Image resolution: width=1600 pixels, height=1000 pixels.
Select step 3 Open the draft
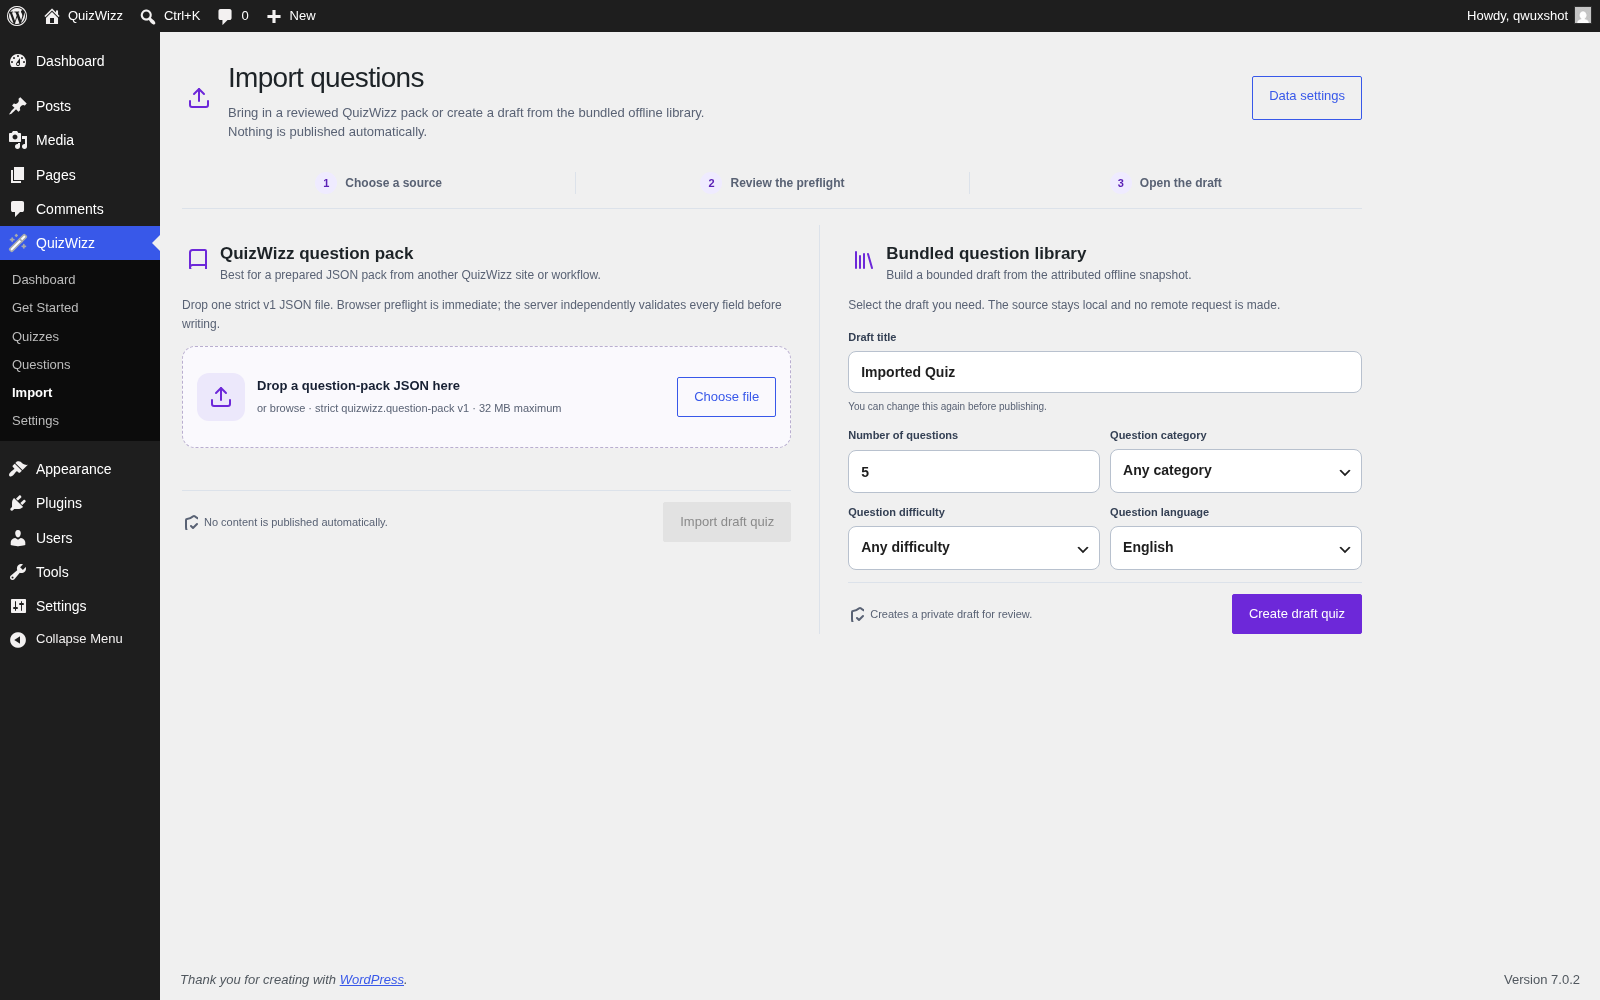pos(1166,183)
